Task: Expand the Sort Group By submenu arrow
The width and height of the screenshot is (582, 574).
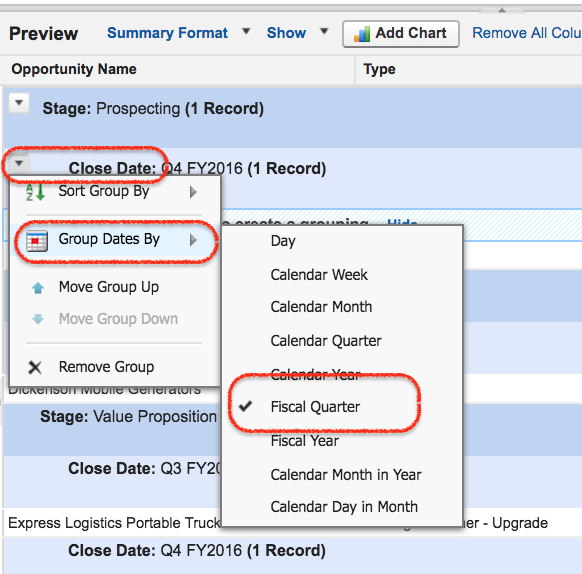Action: pyautogui.click(x=193, y=192)
